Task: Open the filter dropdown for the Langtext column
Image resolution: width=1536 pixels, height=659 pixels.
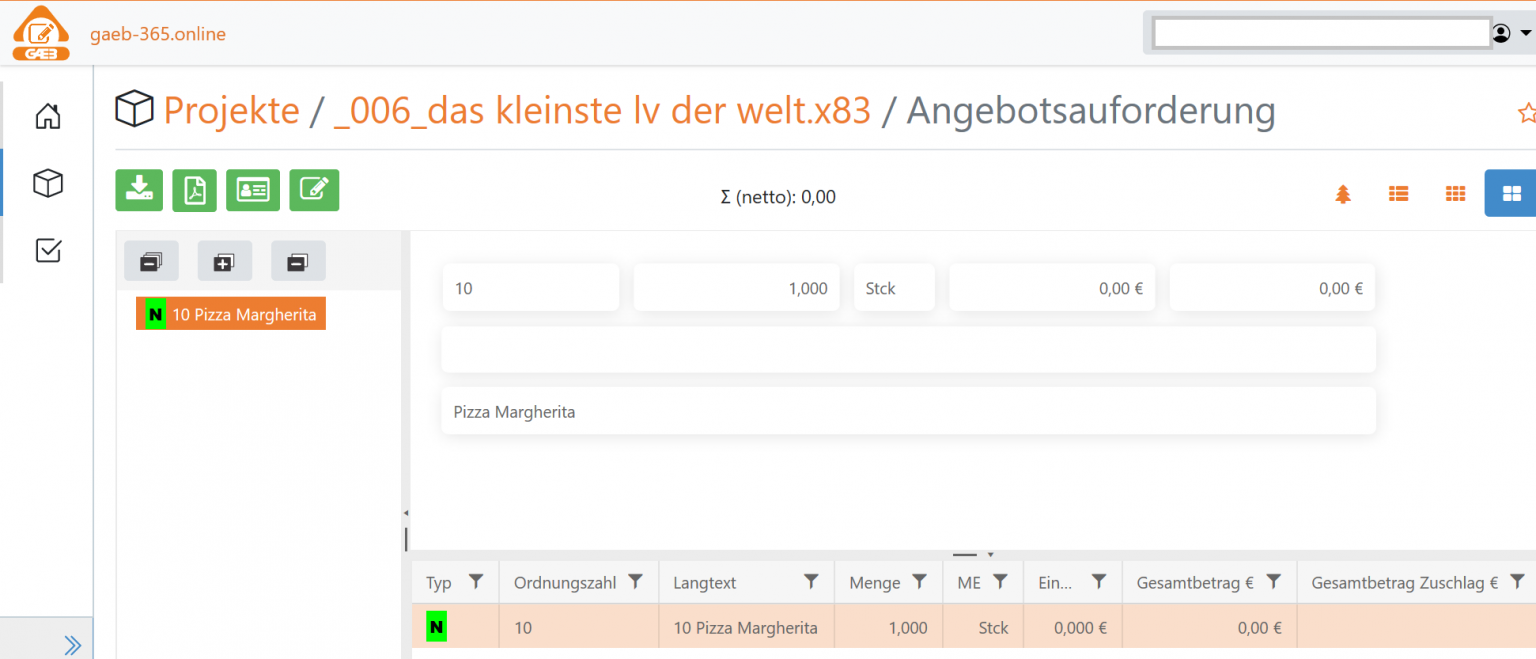Action: pyautogui.click(x=812, y=581)
